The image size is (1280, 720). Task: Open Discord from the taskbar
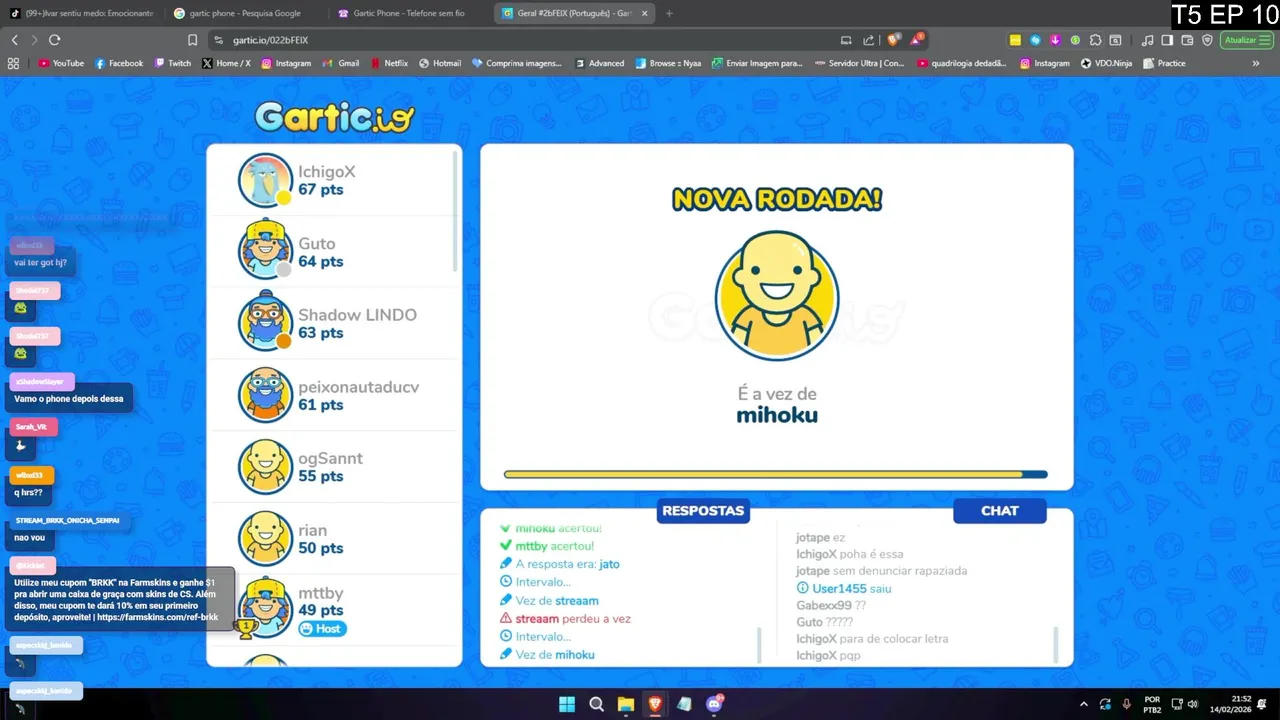coord(714,704)
